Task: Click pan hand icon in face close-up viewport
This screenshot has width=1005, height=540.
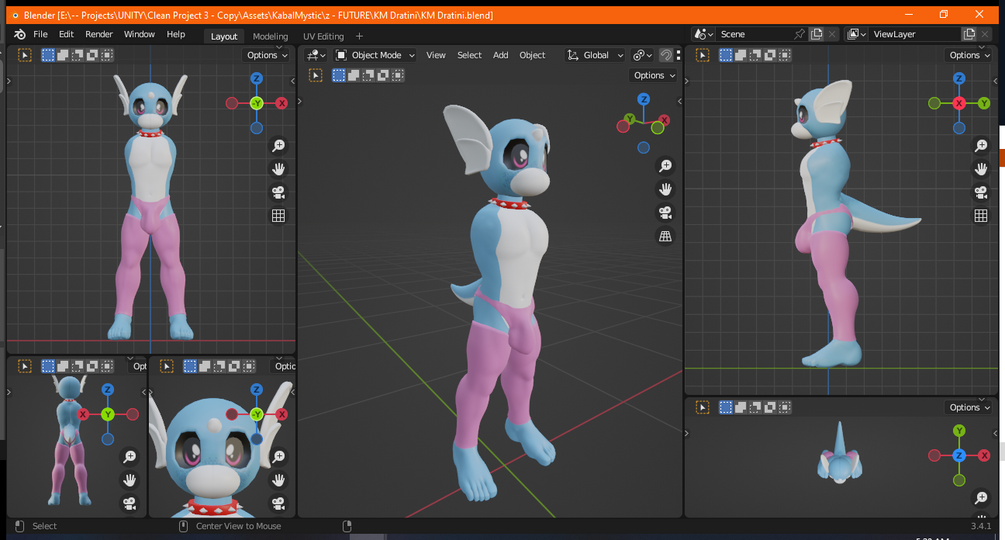Action: coord(278,480)
